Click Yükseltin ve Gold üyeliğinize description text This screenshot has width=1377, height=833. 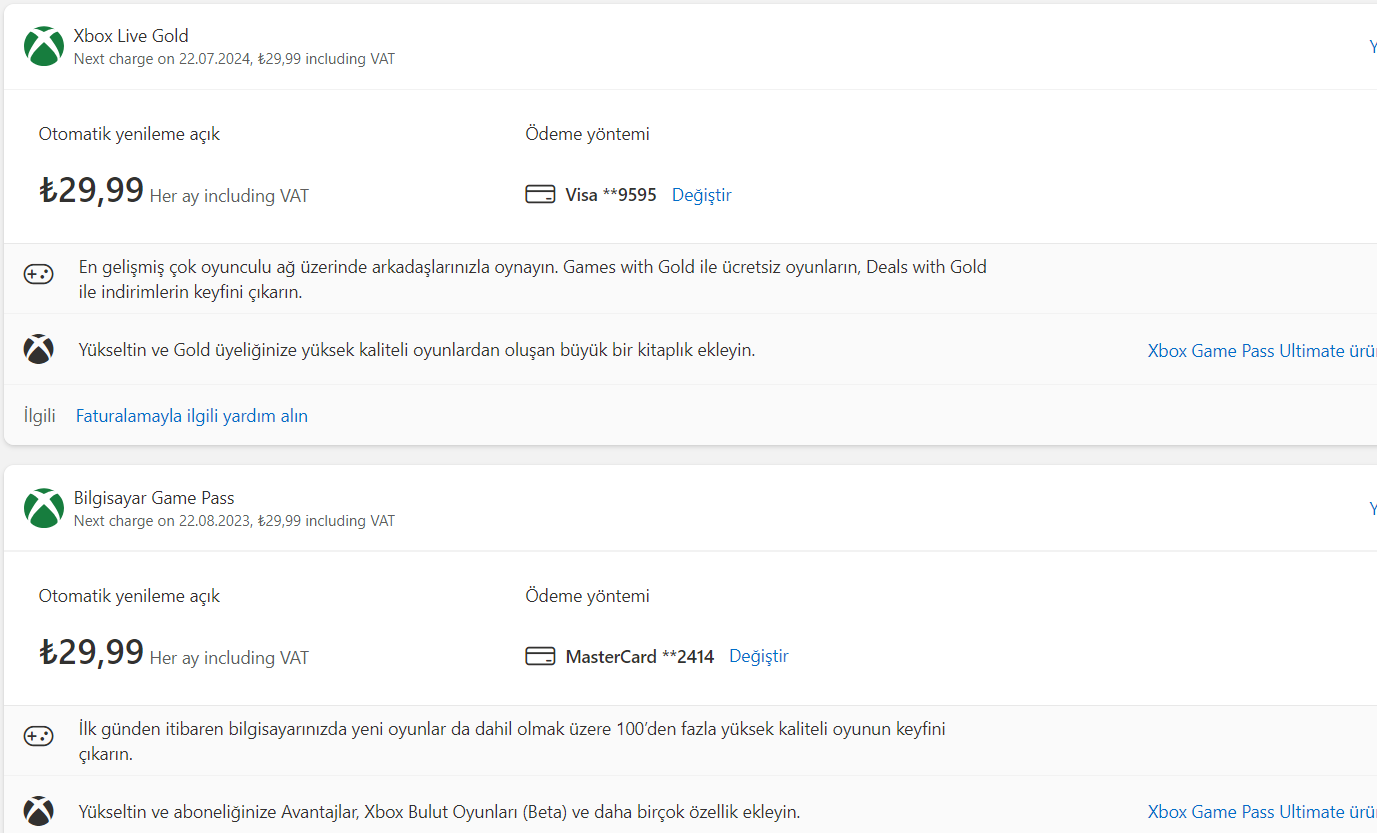[417, 350]
